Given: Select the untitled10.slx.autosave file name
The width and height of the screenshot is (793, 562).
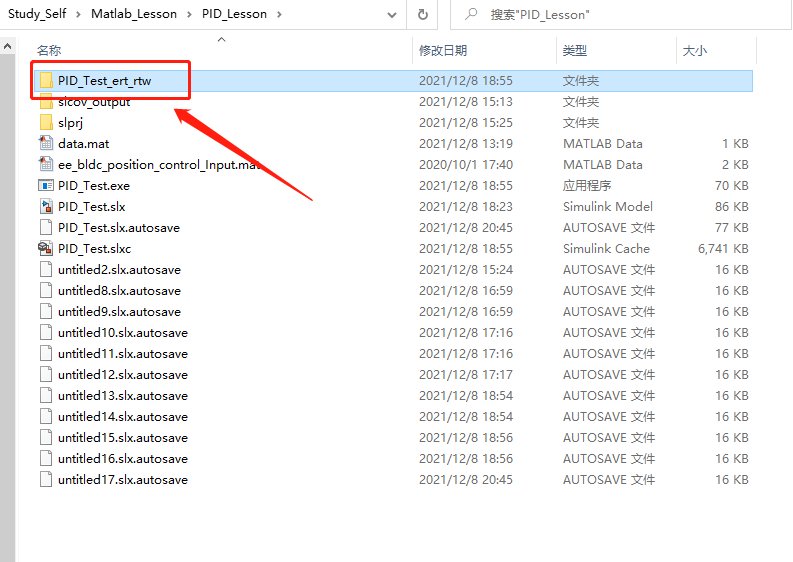Looking at the screenshot, I should click(123, 332).
